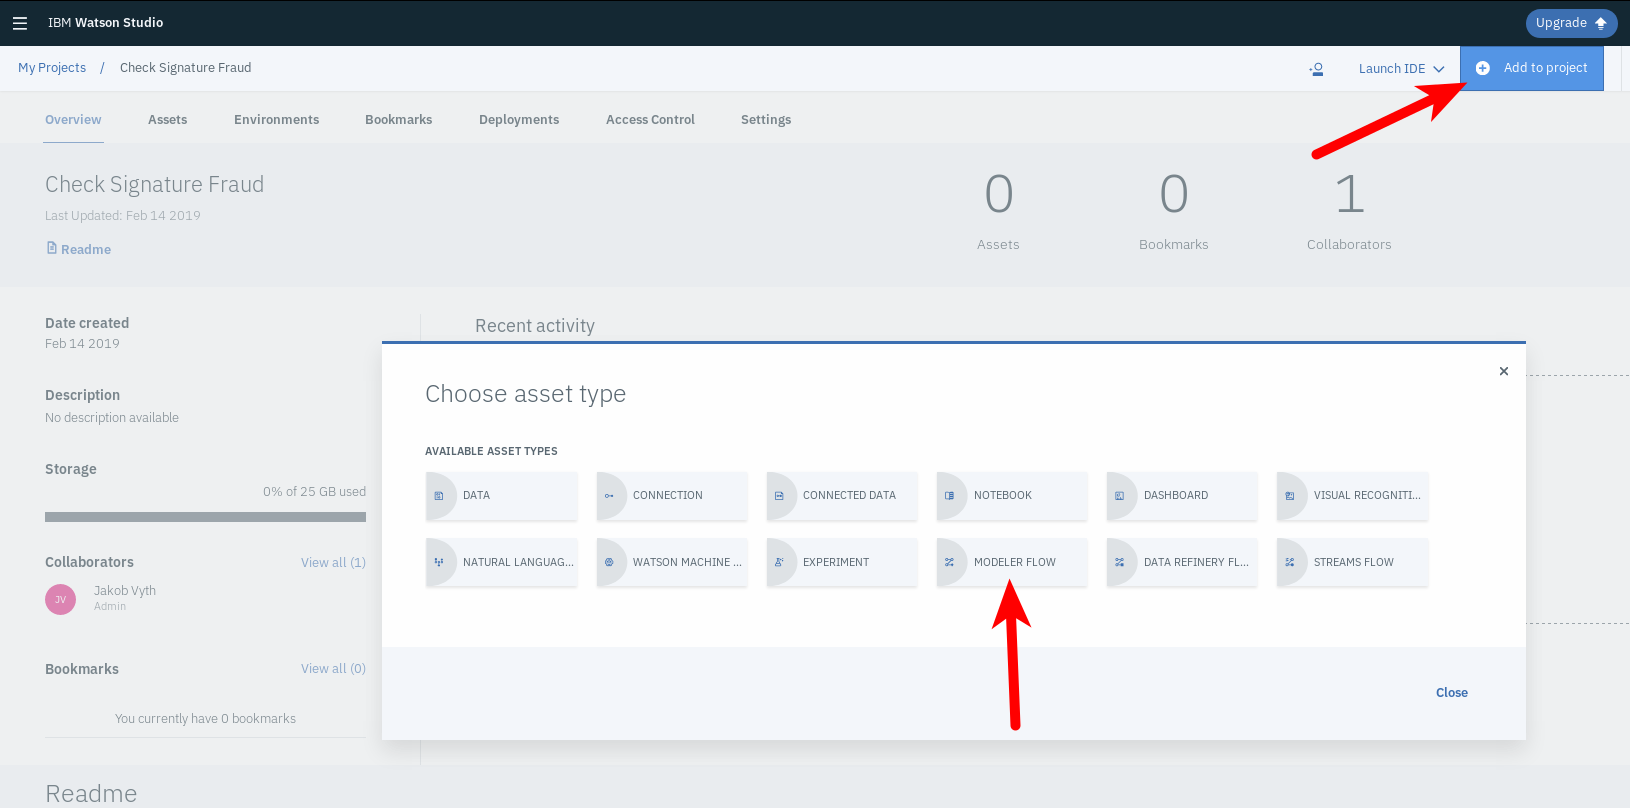Choose the NOTEBOOK asset type label
1630x808 pixels.
[1003, 496]
